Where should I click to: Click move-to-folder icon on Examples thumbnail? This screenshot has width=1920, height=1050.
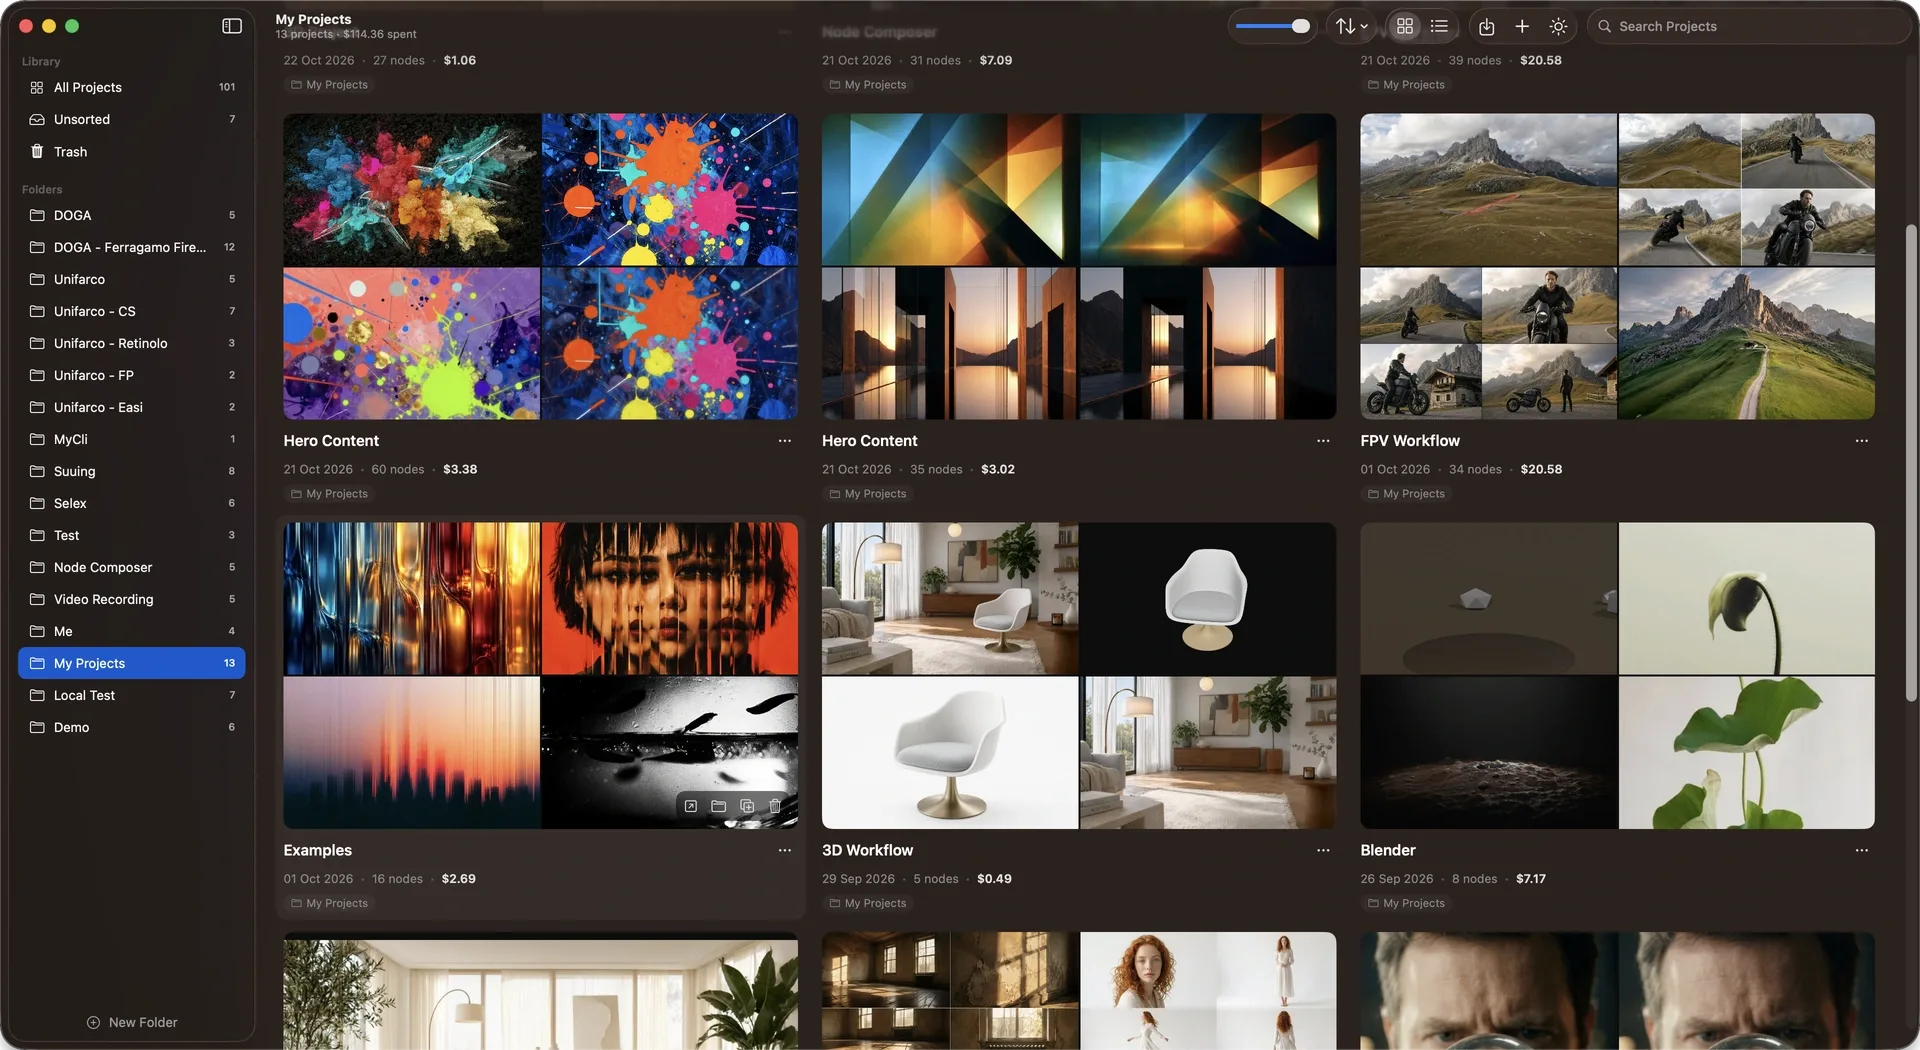coord(718,805)
